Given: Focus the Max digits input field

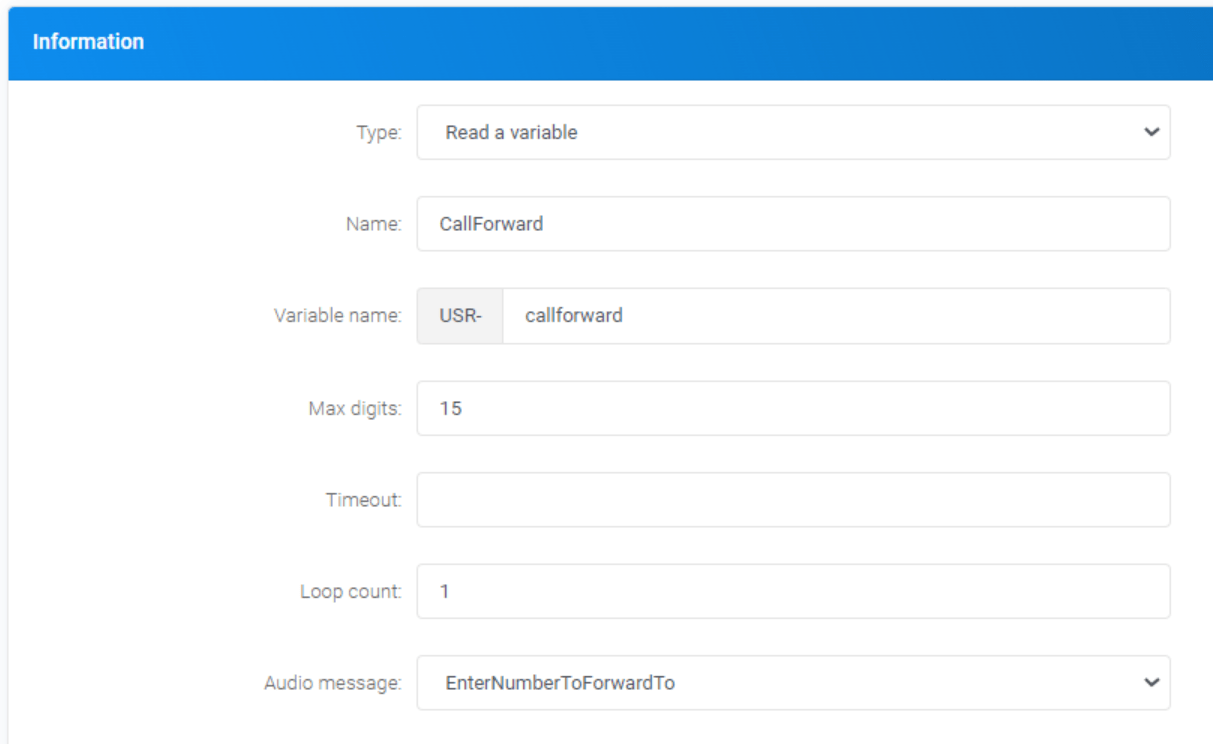Looking at the screenshot, I should click(x=792, y=408).
